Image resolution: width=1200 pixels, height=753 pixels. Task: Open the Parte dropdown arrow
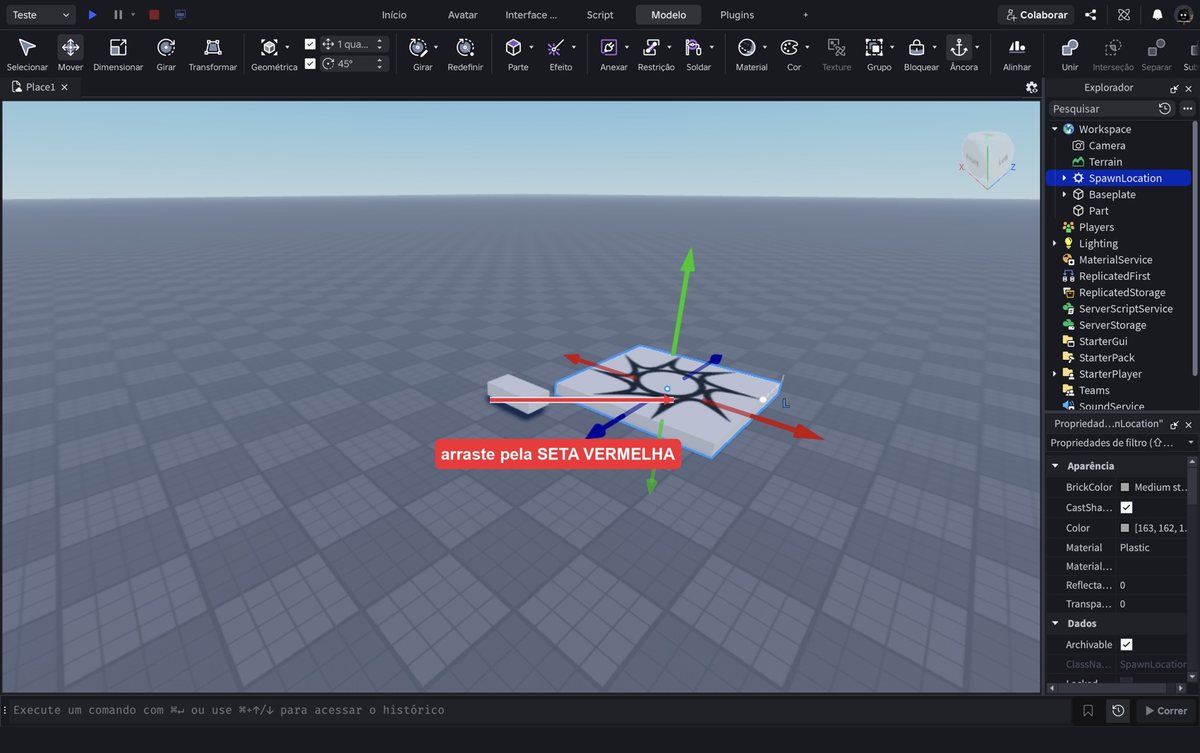pos(531,47)
